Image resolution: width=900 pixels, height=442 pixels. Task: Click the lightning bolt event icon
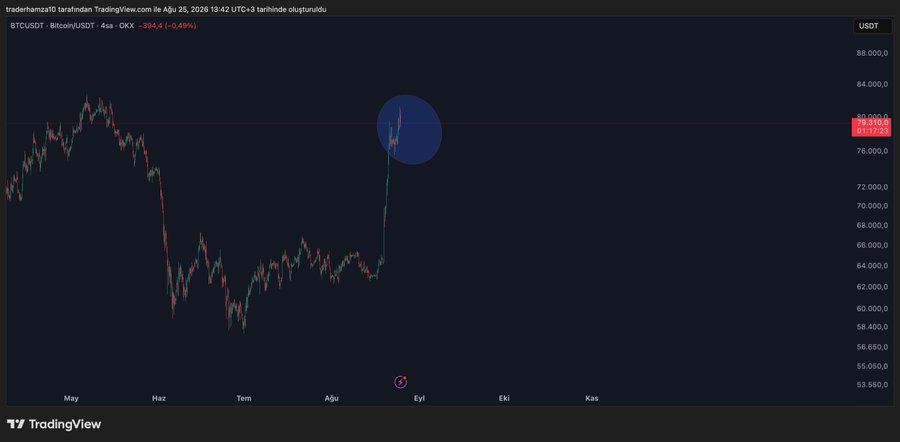tap(401, 381)
